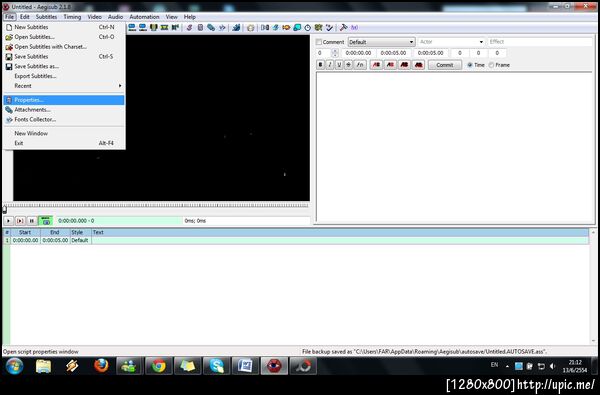This screenshot has height=395, width=600.
Task: Click the Commit button
Action: coord(445,65)
